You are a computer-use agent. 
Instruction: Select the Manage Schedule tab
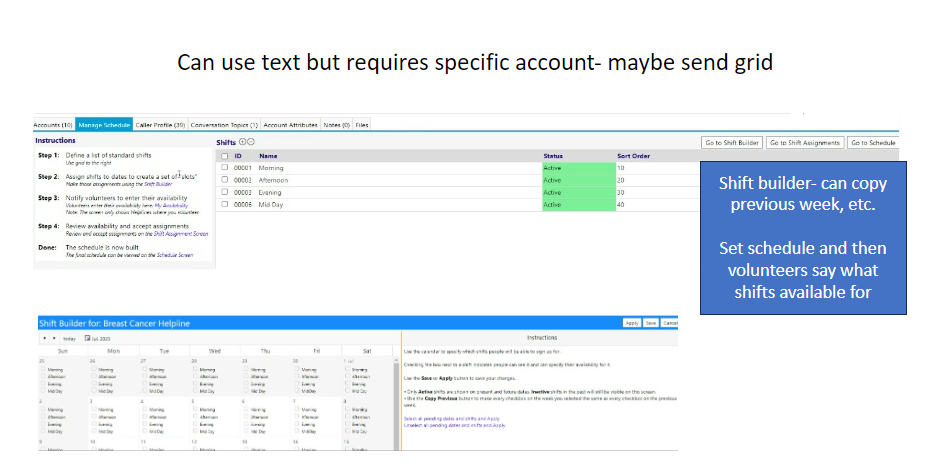(104, 125)
